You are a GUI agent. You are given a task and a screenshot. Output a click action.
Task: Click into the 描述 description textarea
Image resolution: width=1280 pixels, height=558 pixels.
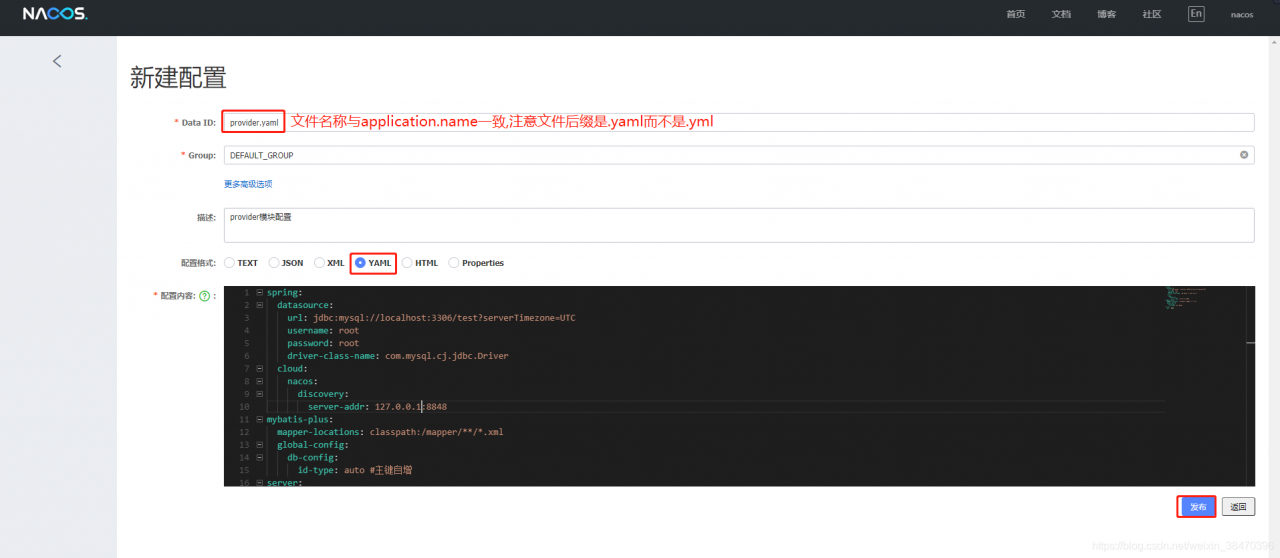pyautogui.click(x=739, y=225)
